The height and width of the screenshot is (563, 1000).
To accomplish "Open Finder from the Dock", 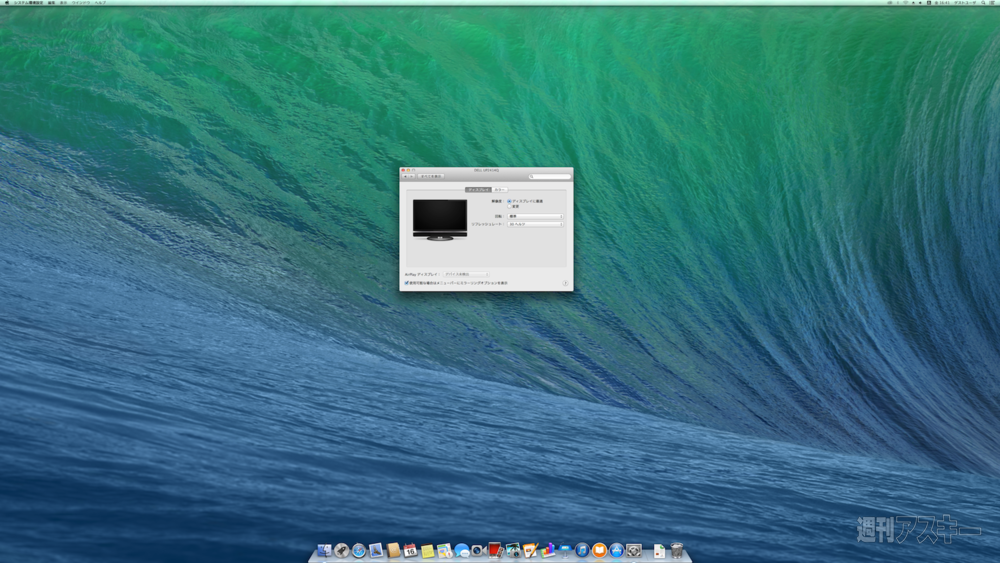I will click(x=324, y=551).
